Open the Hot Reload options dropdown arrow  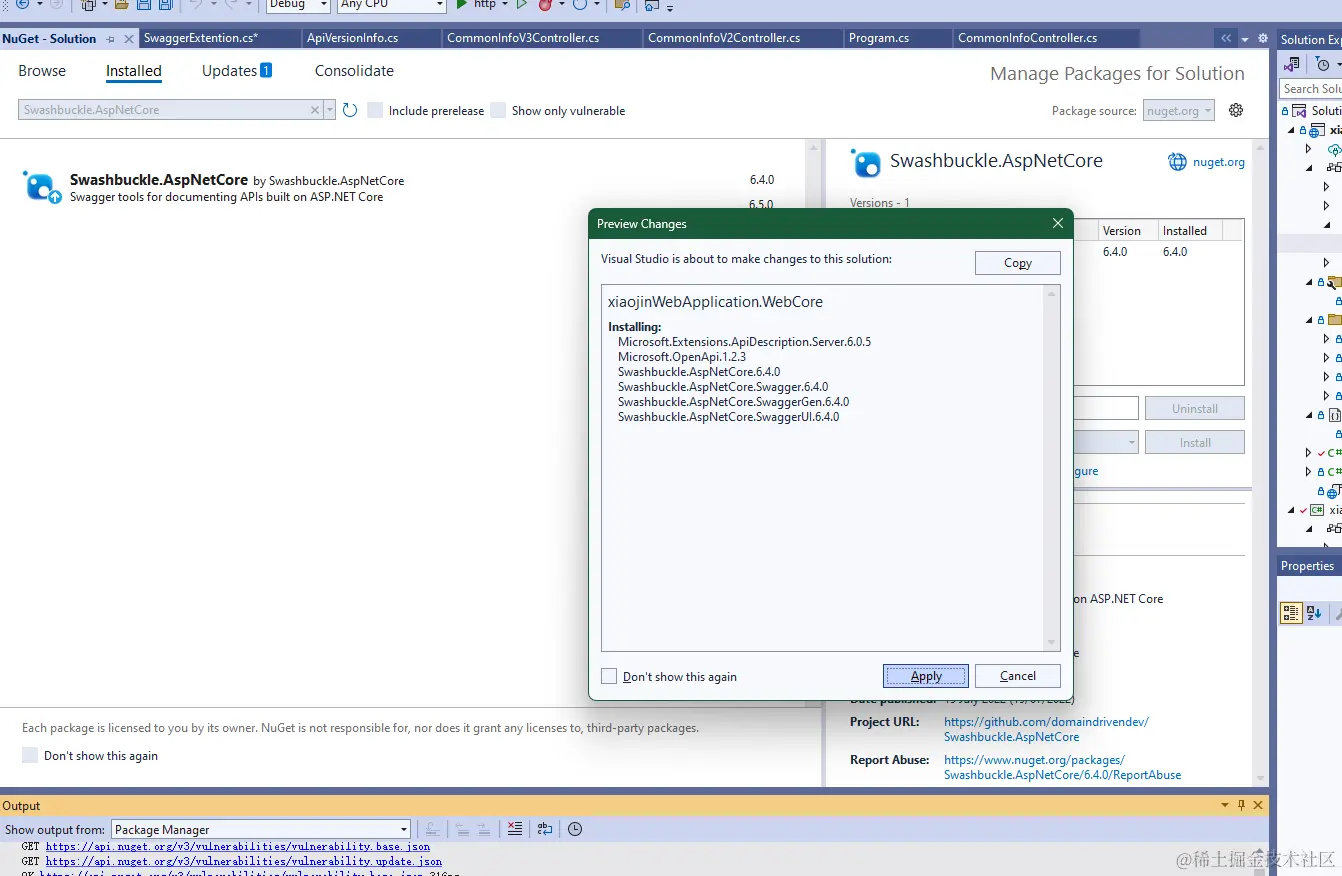[562, 5]
